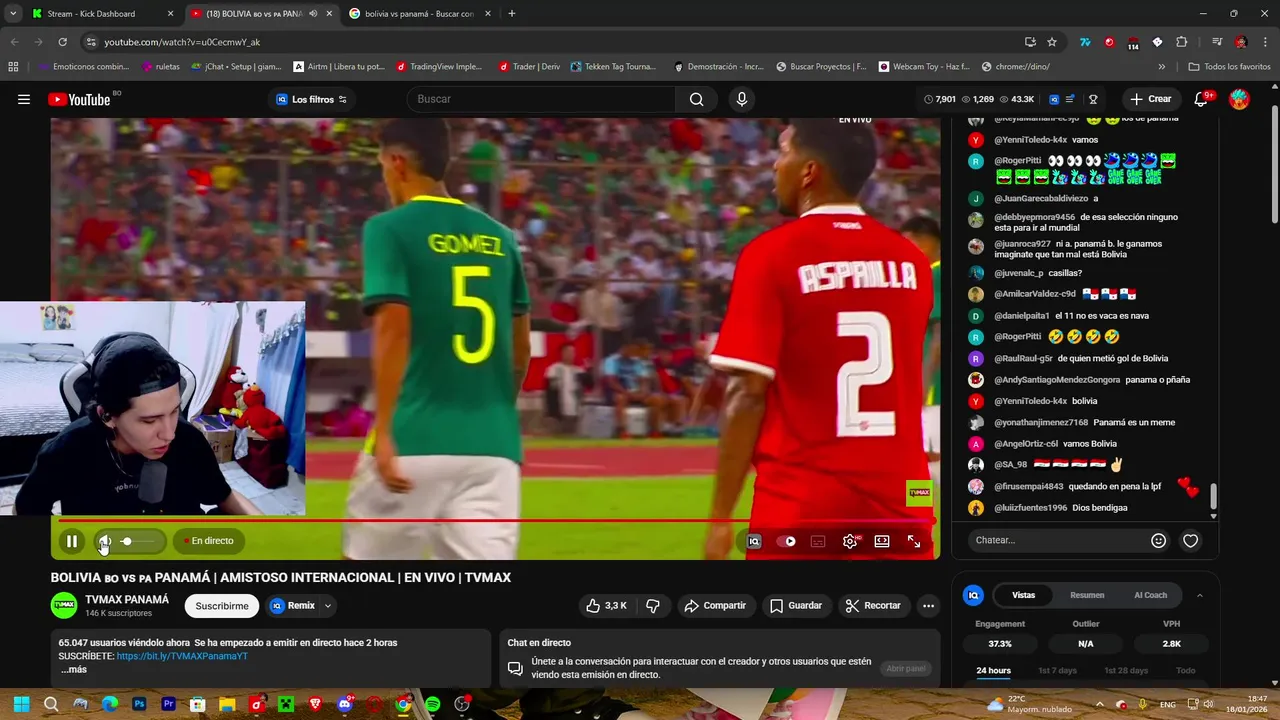Click the vidIQ playlist icon in header
The width and height of the screenshot is (1280, 720).
(1070, 99)
